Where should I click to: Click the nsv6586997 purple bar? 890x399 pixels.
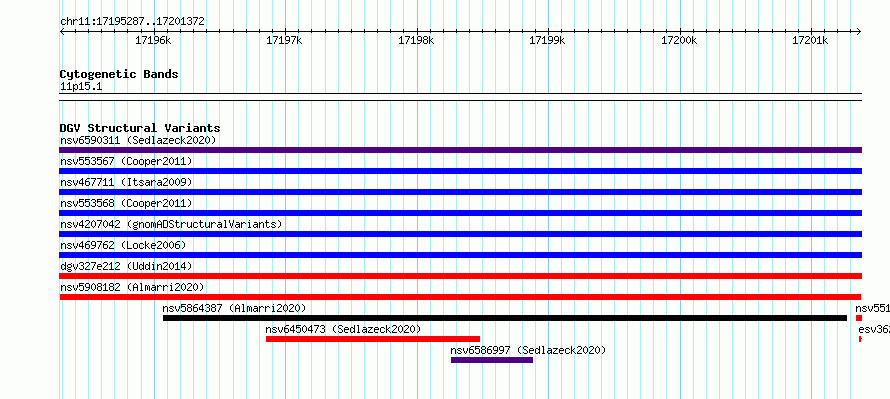492,360
